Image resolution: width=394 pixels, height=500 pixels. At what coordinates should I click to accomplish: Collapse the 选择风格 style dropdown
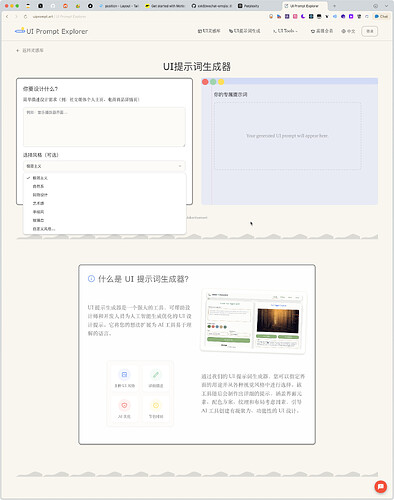click(x=104, y=166)
